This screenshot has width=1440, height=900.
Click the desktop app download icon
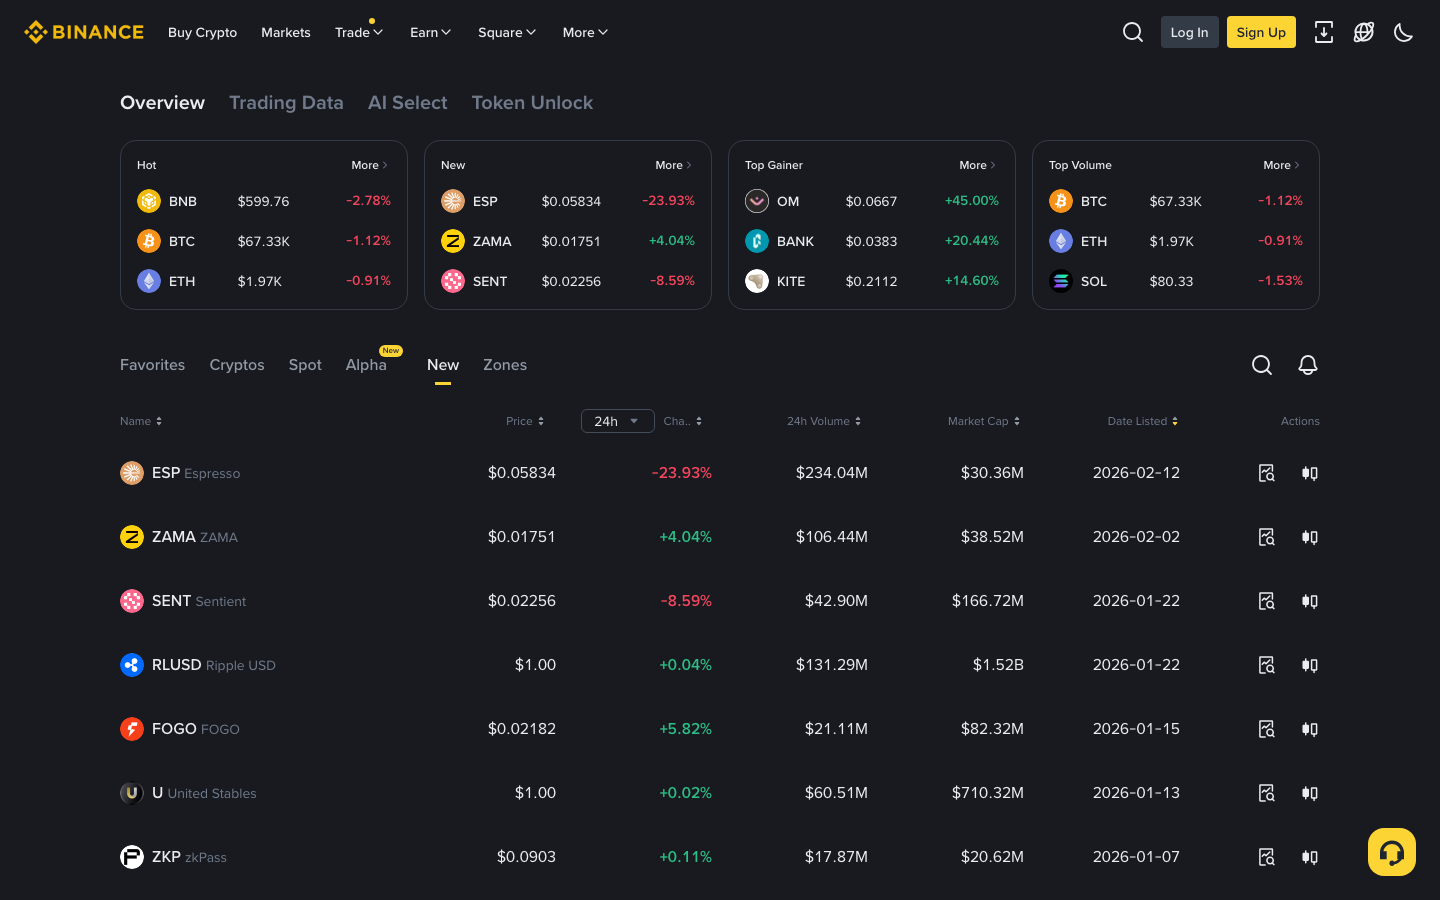pyautogui.click(x=1324, y=32)
